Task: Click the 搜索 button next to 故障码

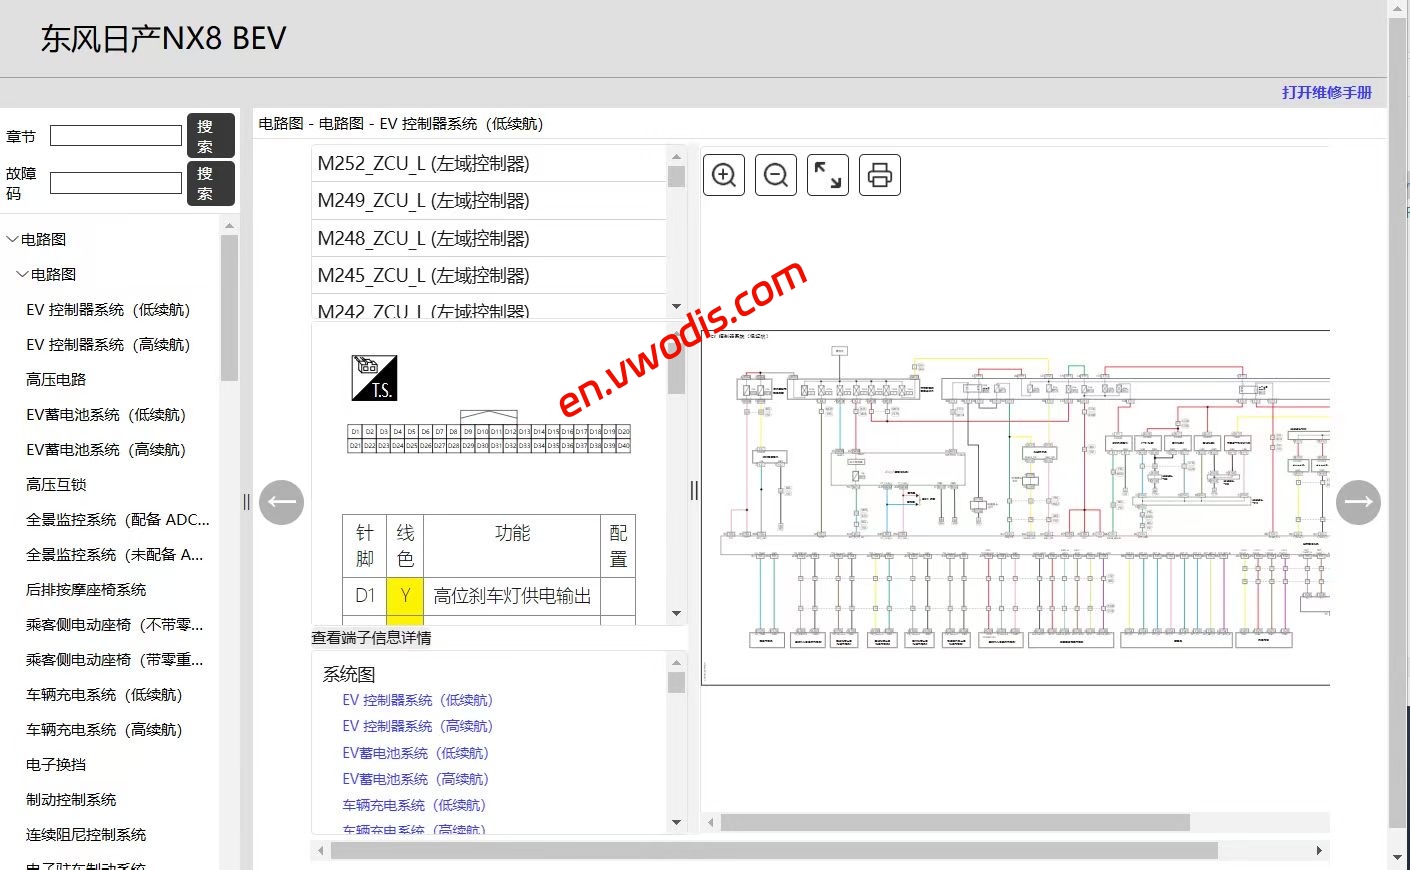Action: (210, 183)
